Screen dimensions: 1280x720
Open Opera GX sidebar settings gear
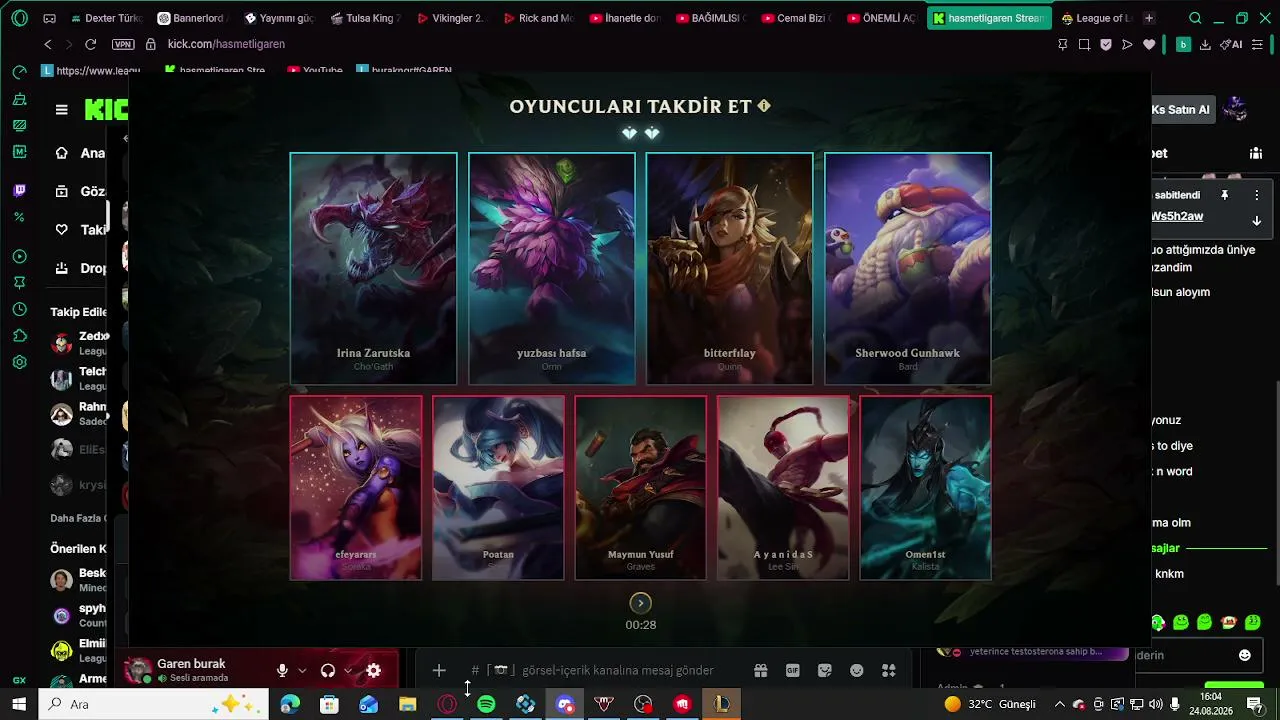click(19, 362)
